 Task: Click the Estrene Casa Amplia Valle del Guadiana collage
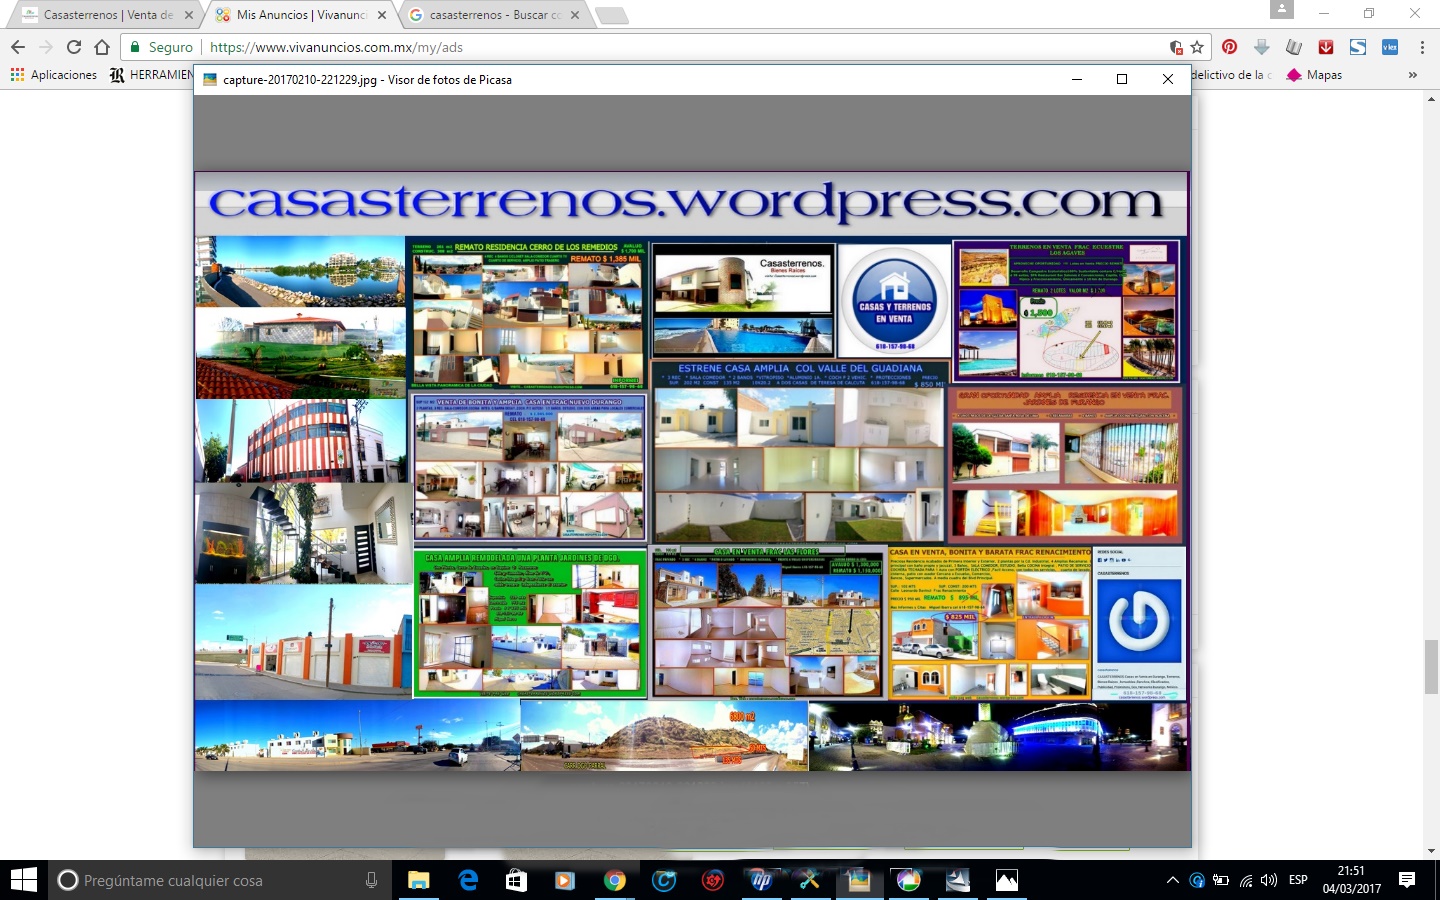pos(799,451)
